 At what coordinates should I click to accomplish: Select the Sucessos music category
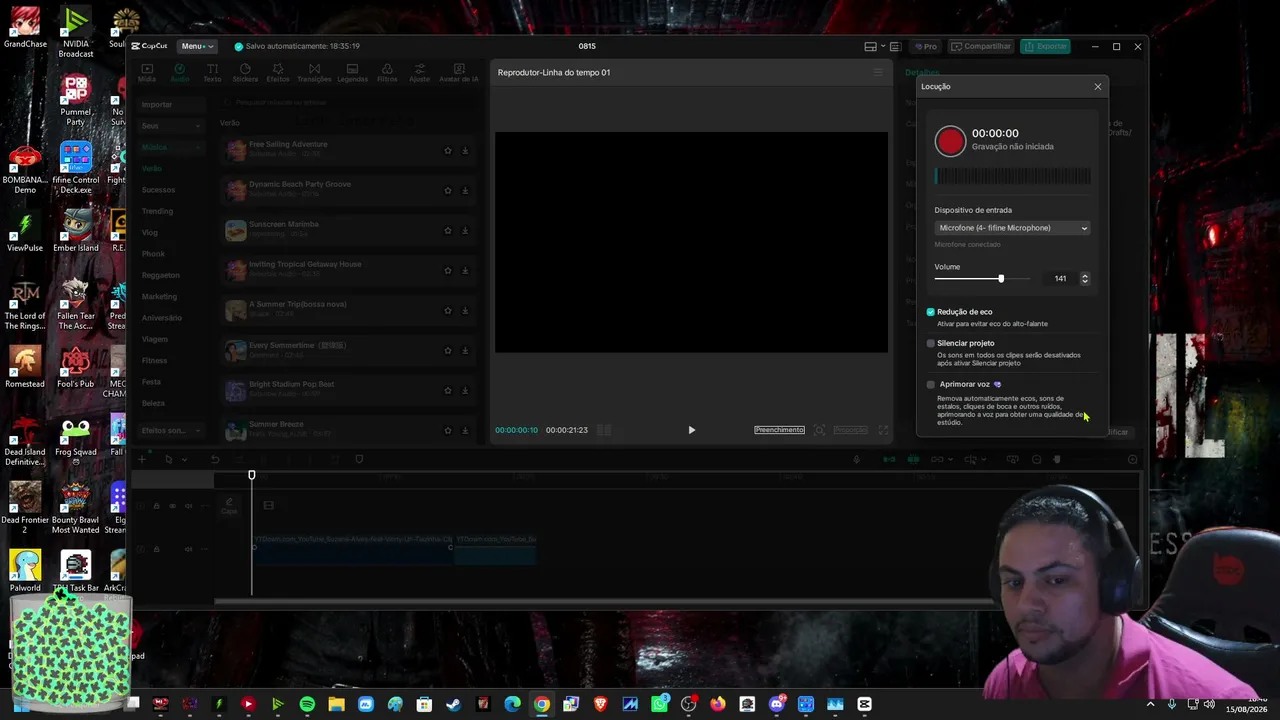tap(158, 190)
